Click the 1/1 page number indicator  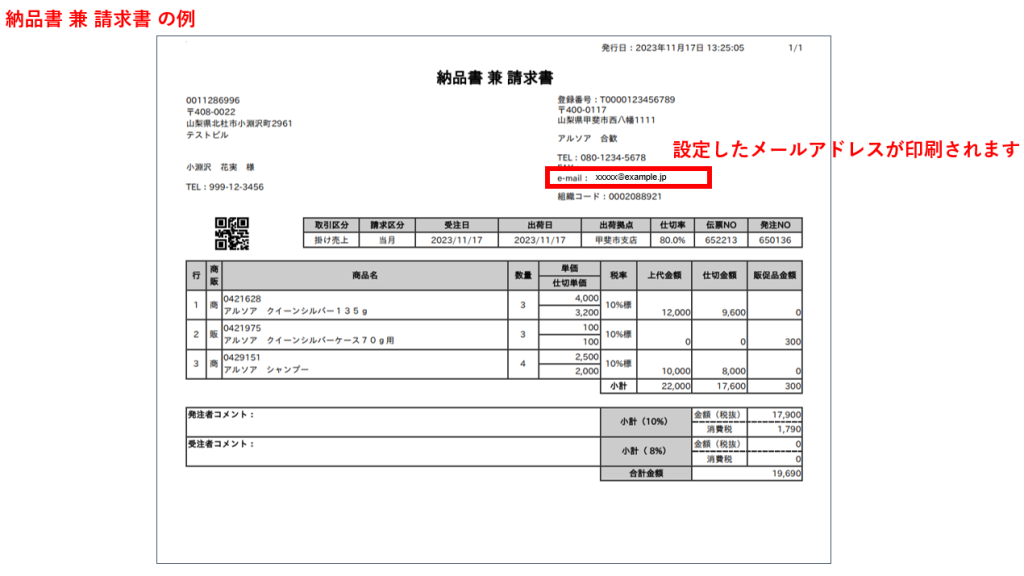[795, 48]
